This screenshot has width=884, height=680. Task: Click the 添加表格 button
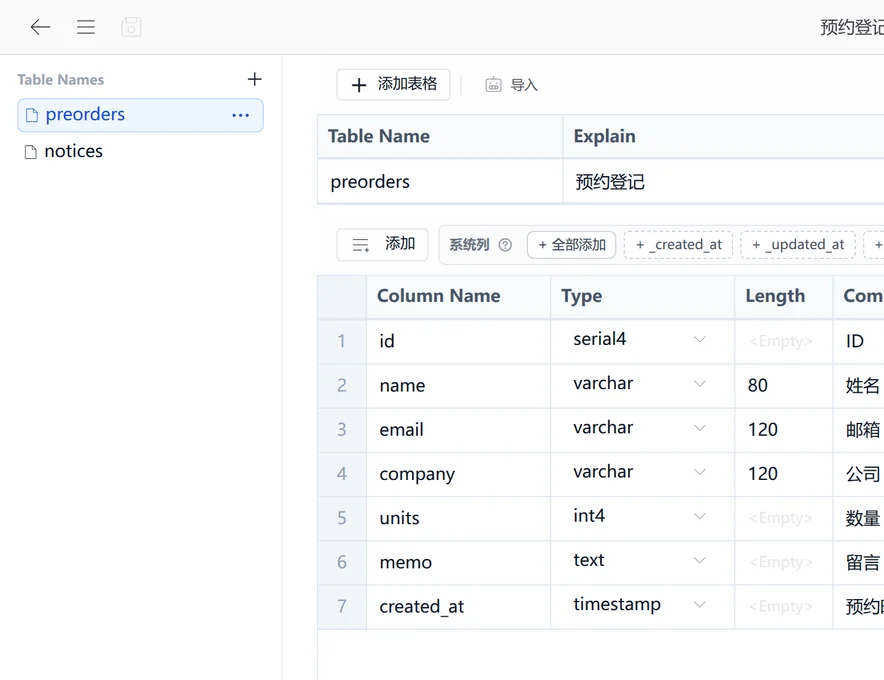point(394,85)
